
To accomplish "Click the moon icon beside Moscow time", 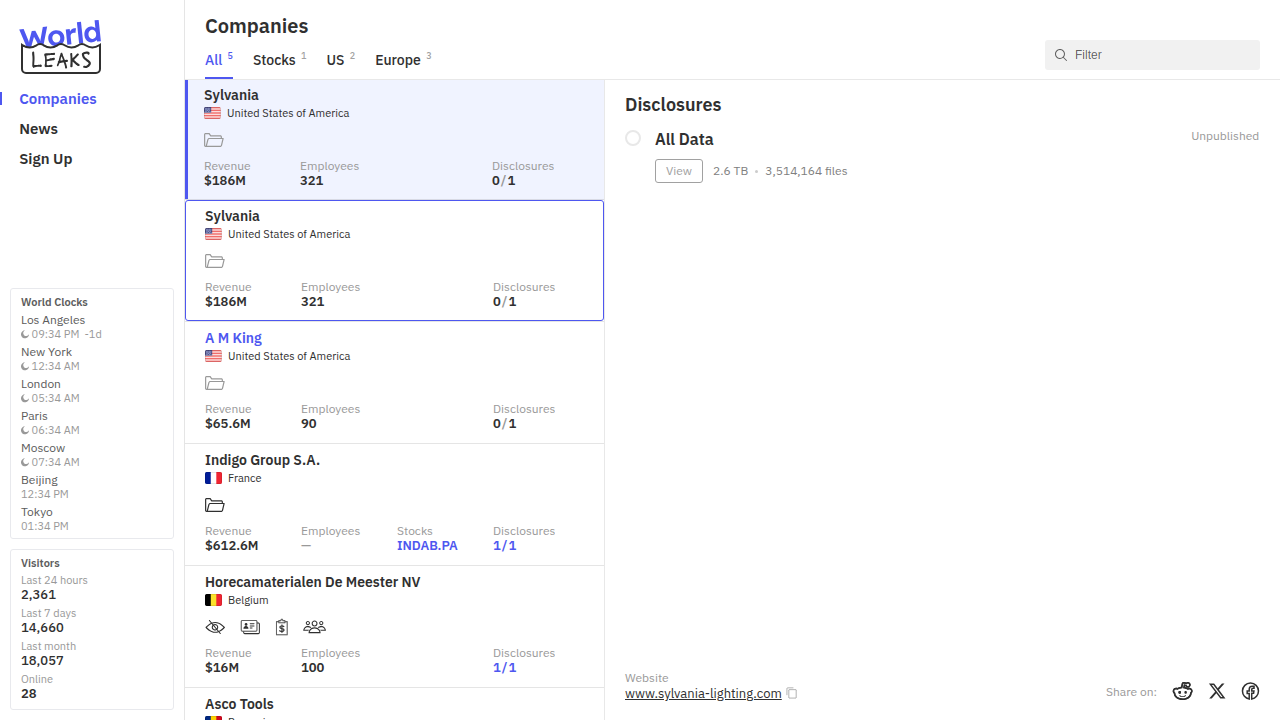I will pos(25,463).
